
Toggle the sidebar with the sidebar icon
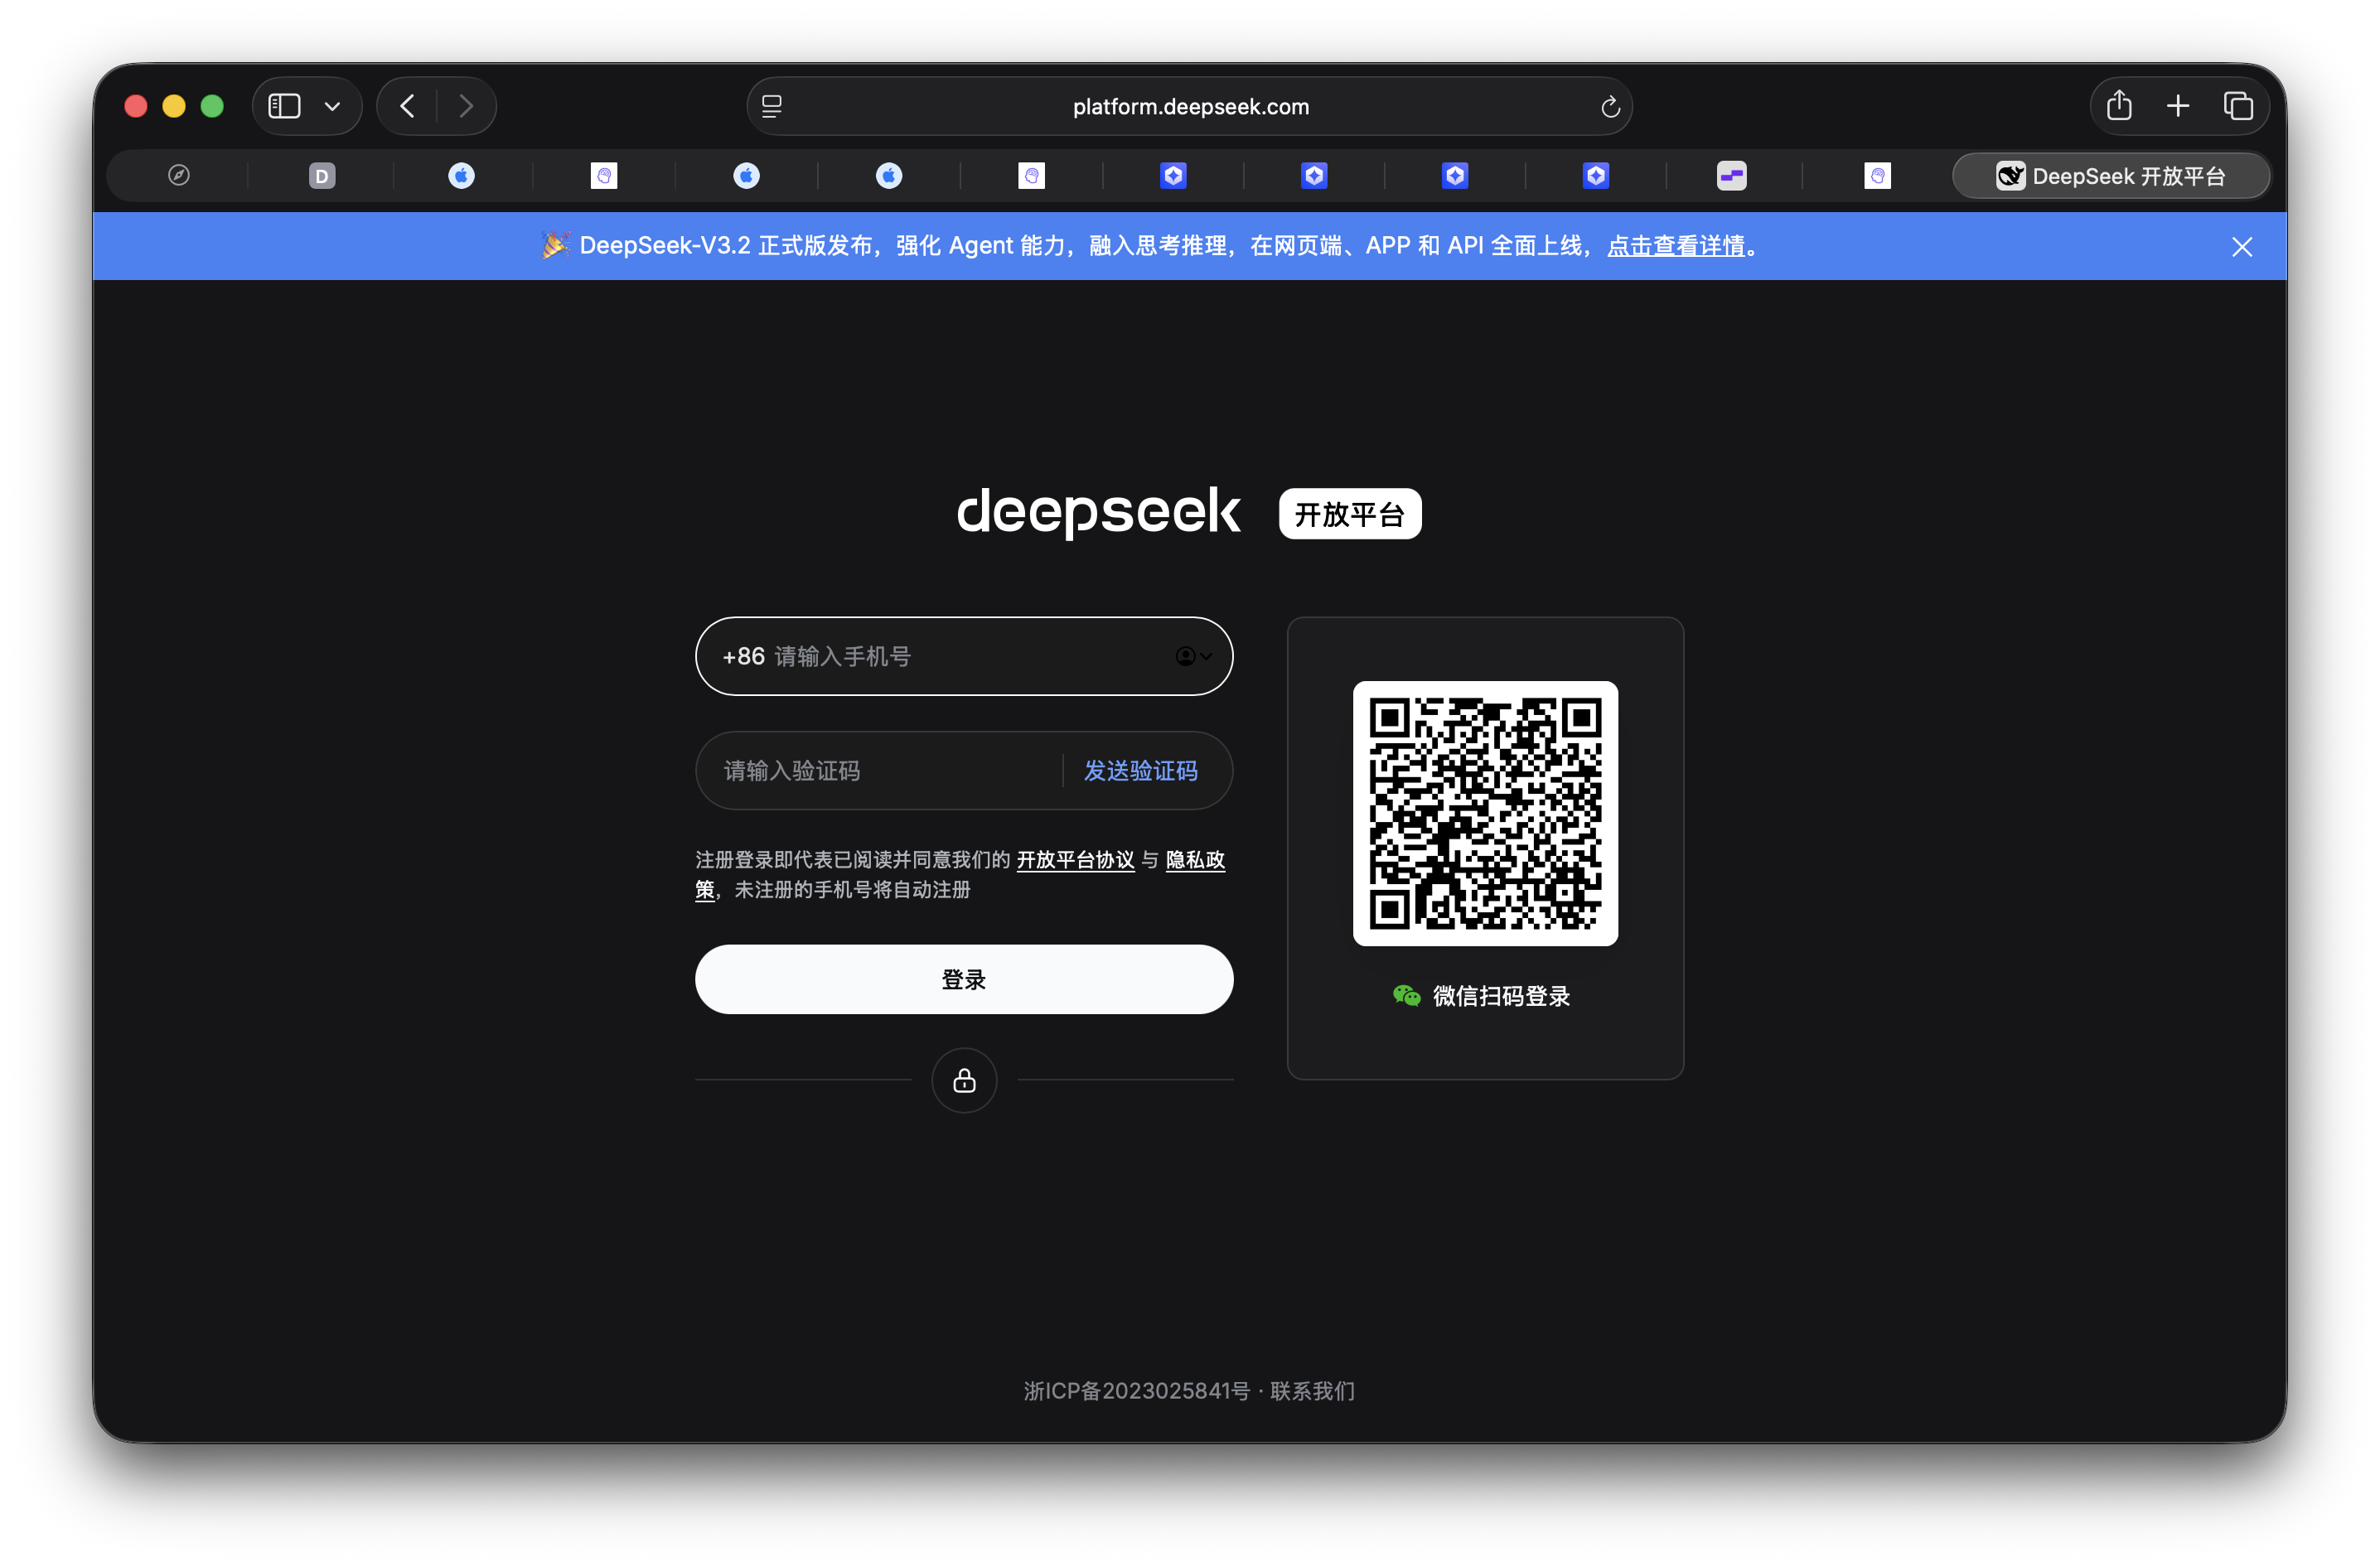pos(283,105)
